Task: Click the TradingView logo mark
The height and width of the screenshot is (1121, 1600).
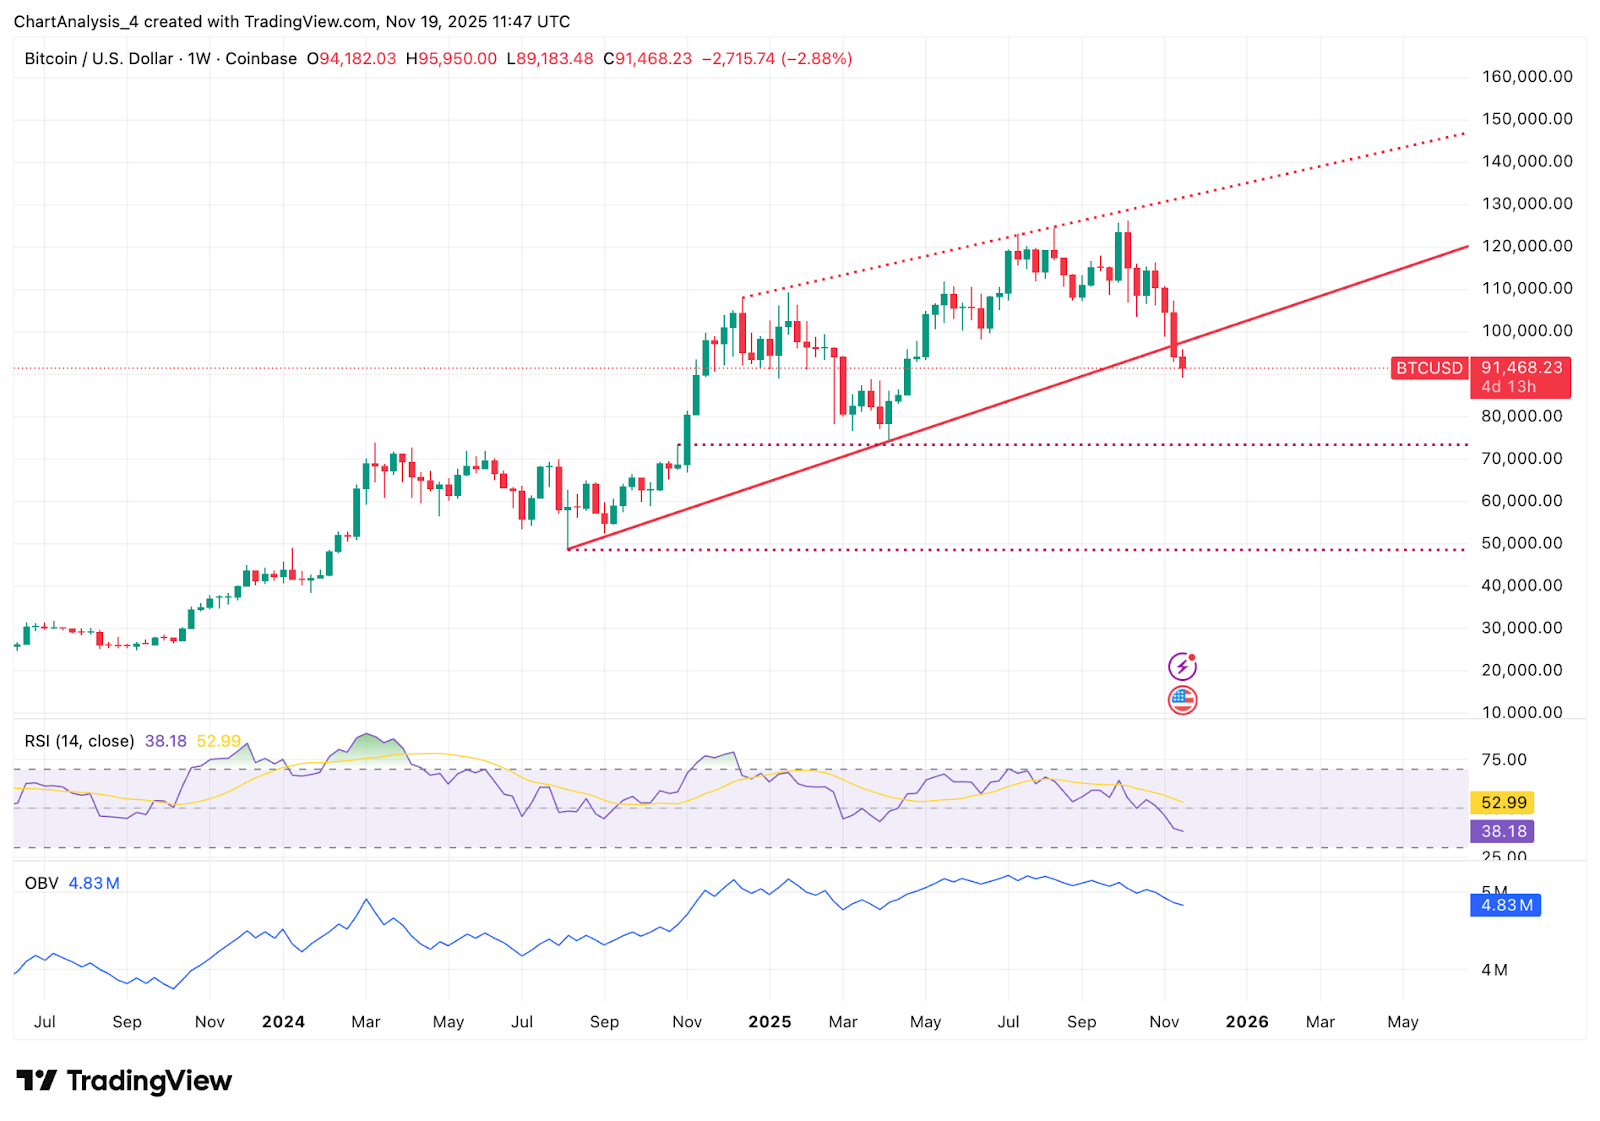Action: (37, 1081)
